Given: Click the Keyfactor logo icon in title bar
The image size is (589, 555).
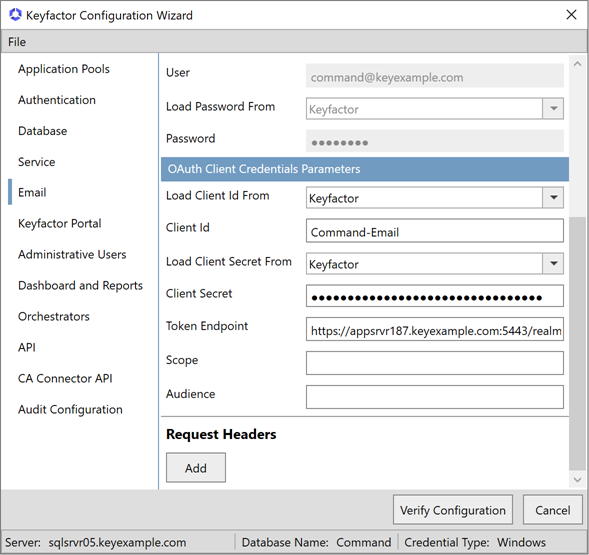Looking at the screenshot, I should [15, 15].
